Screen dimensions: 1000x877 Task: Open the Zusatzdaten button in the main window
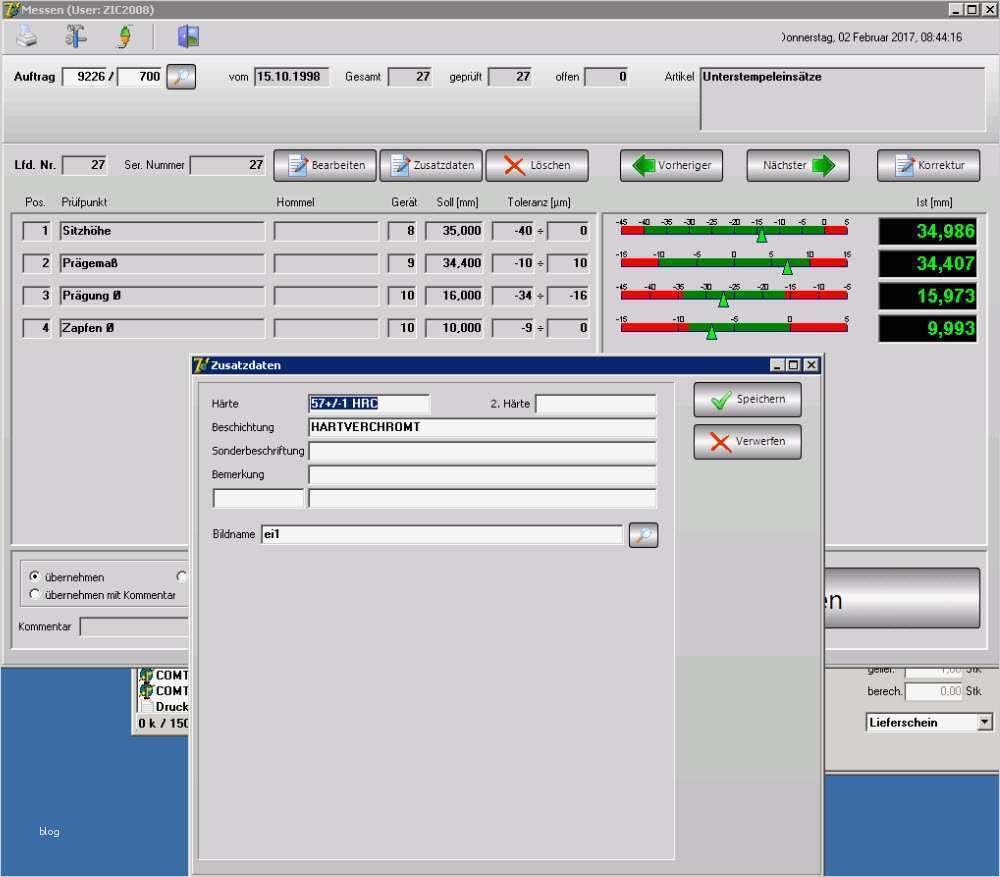click(431, 165)
